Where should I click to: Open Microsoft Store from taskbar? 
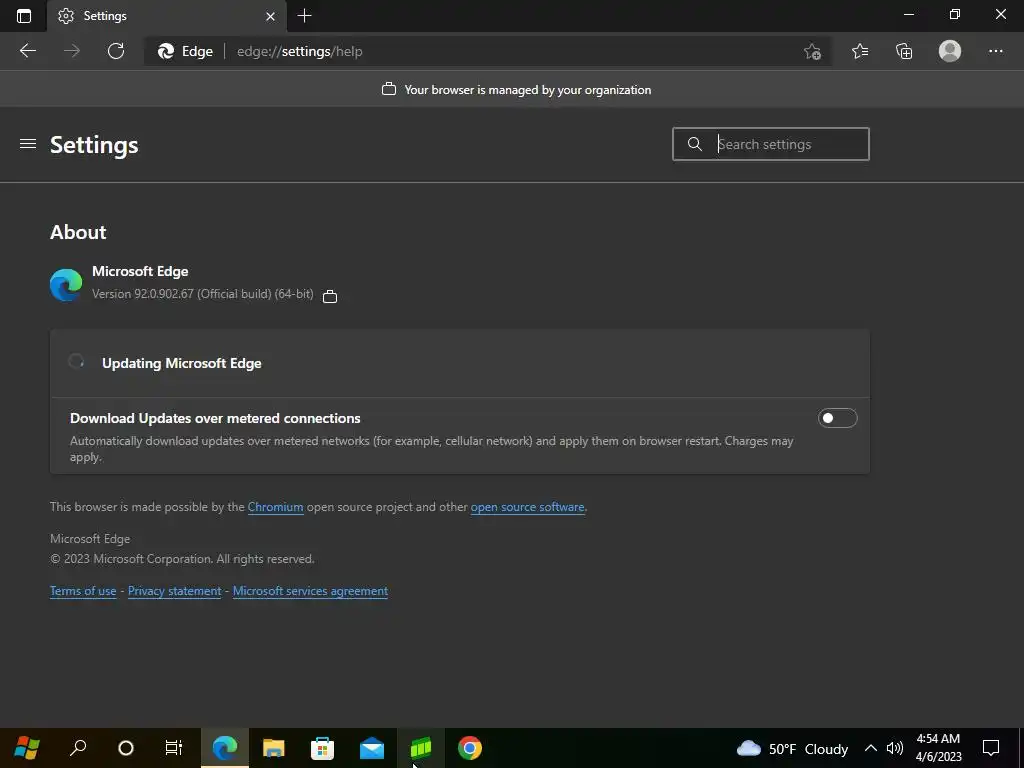click(x=323, y=748)
